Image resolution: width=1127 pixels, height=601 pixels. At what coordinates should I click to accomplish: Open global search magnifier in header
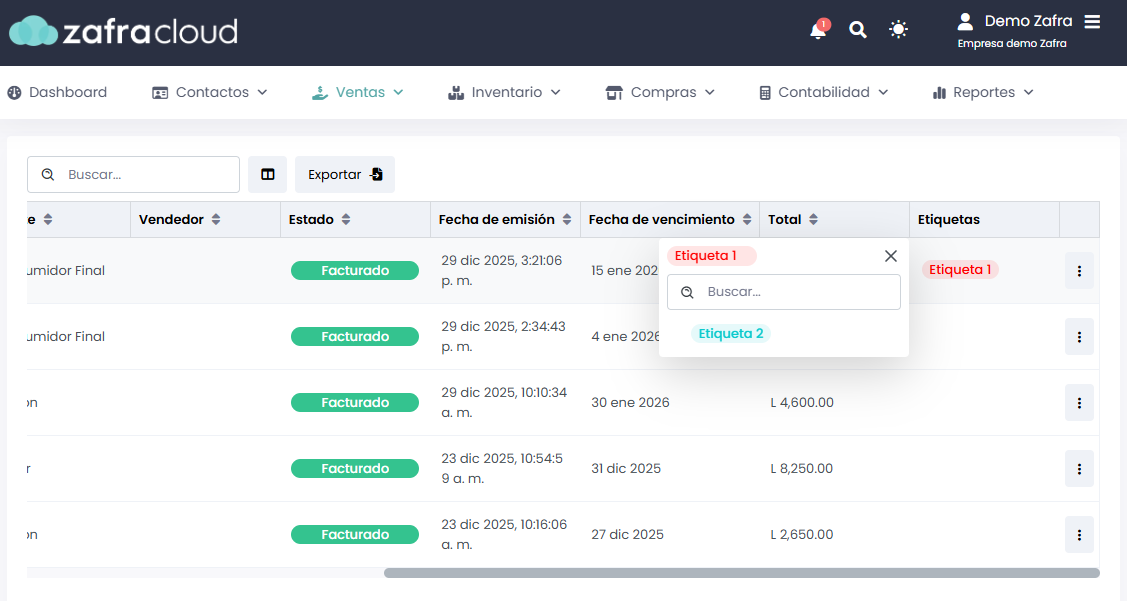[857, 29]
